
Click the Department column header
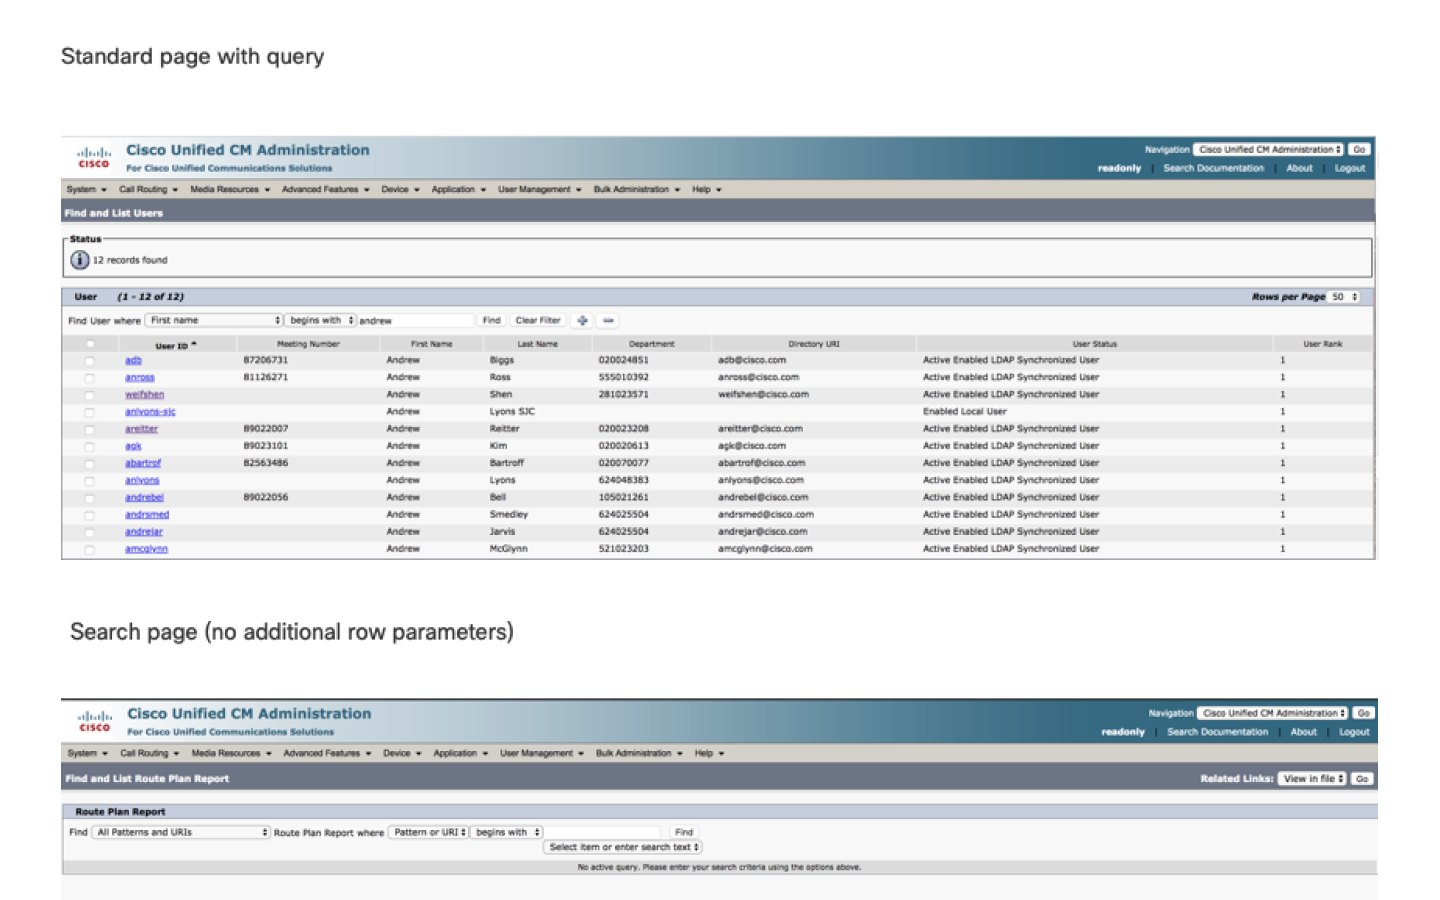[x=651, y=344]
